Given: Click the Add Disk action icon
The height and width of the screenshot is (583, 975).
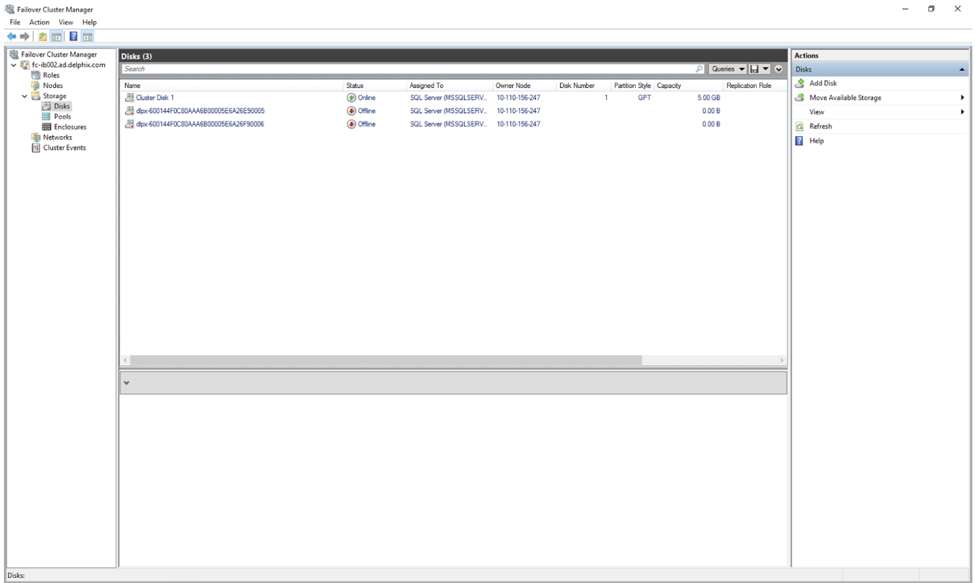Looking at the screenshot, I should [x=799, y=83].
